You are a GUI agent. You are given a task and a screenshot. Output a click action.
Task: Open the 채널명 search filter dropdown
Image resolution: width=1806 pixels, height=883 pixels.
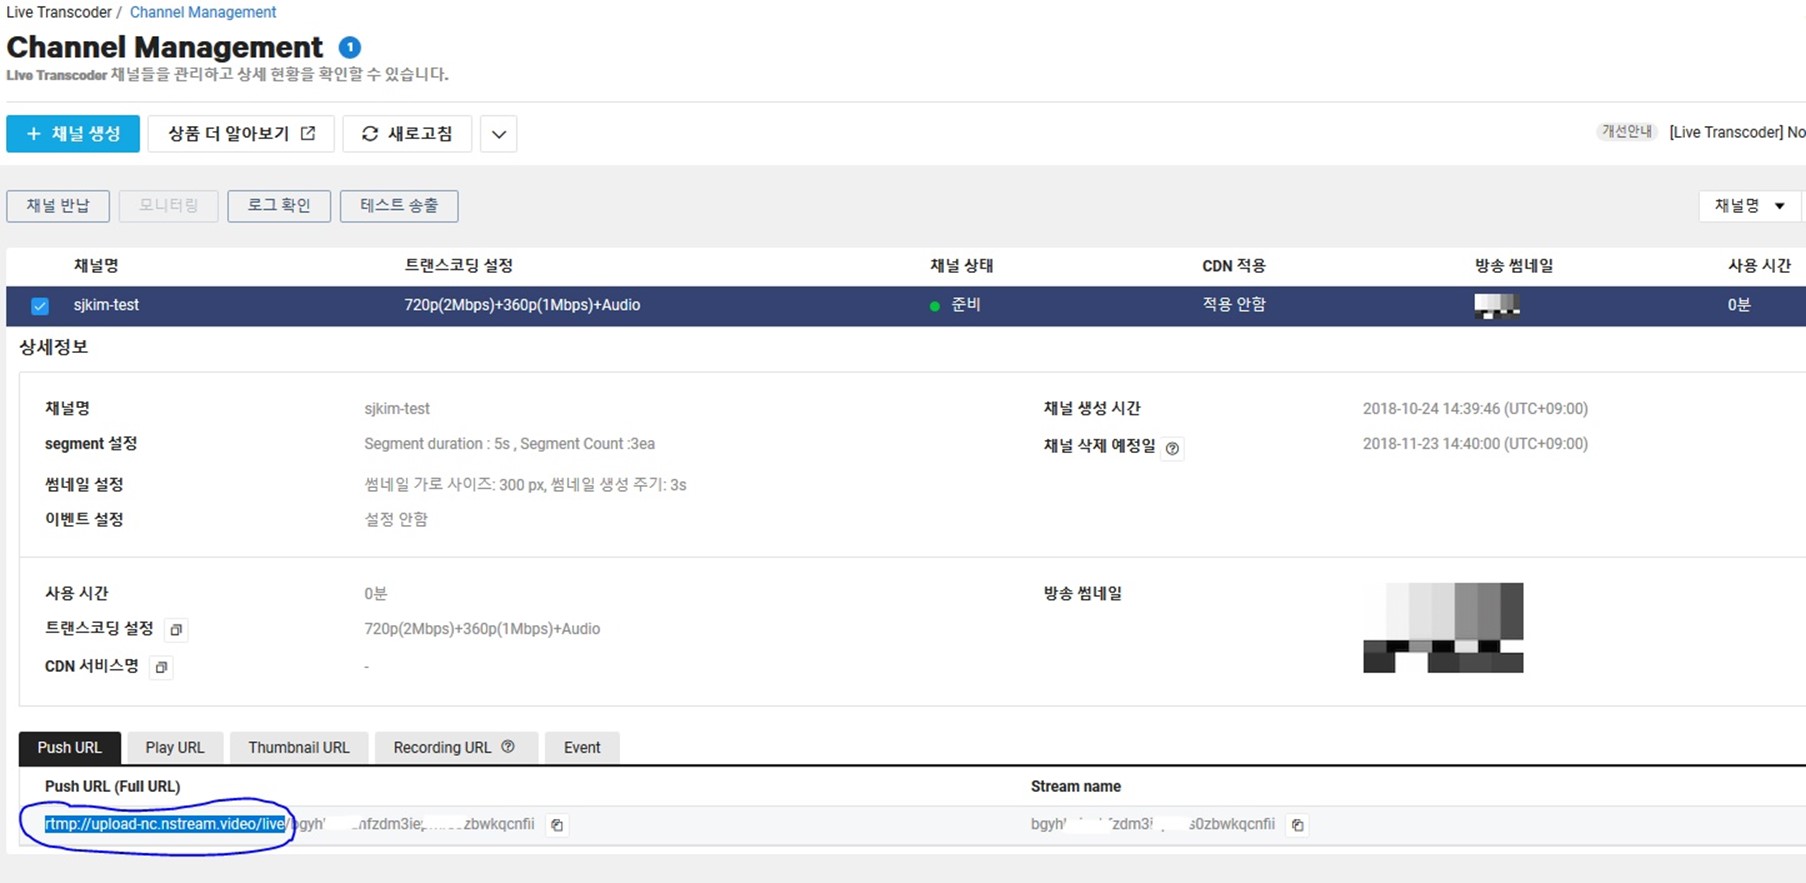1749,206
